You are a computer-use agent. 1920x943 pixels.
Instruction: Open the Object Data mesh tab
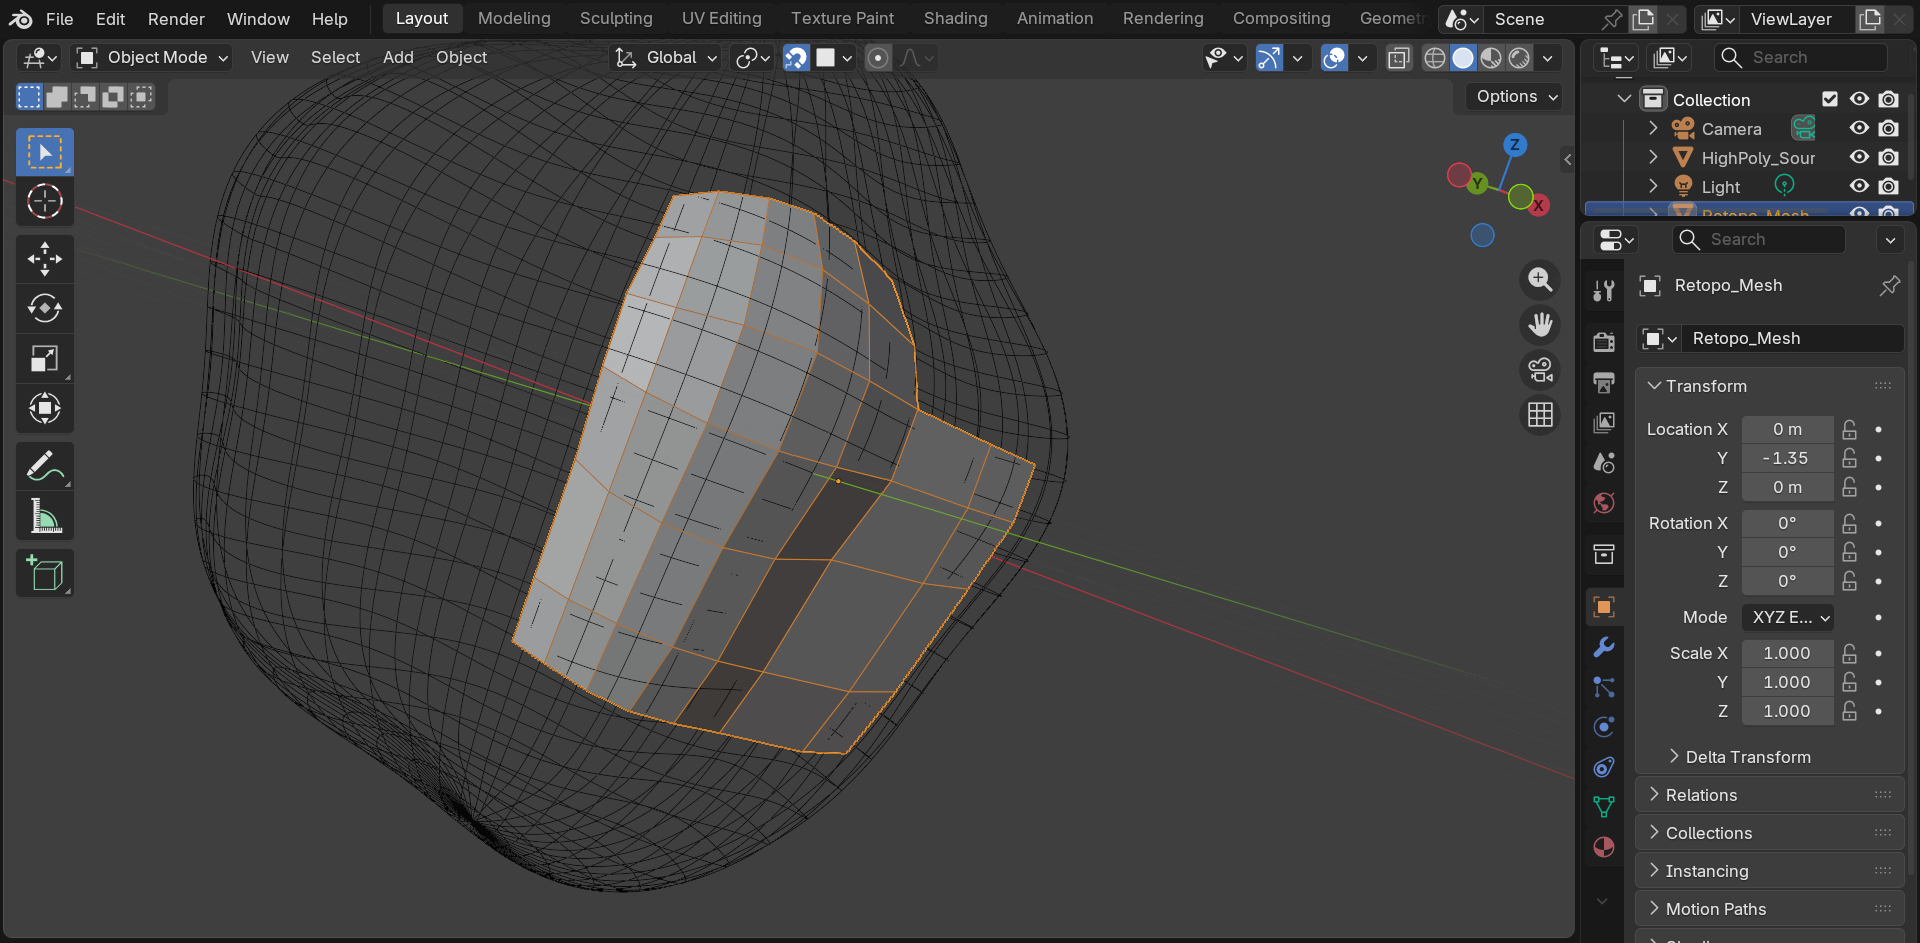1604,807
